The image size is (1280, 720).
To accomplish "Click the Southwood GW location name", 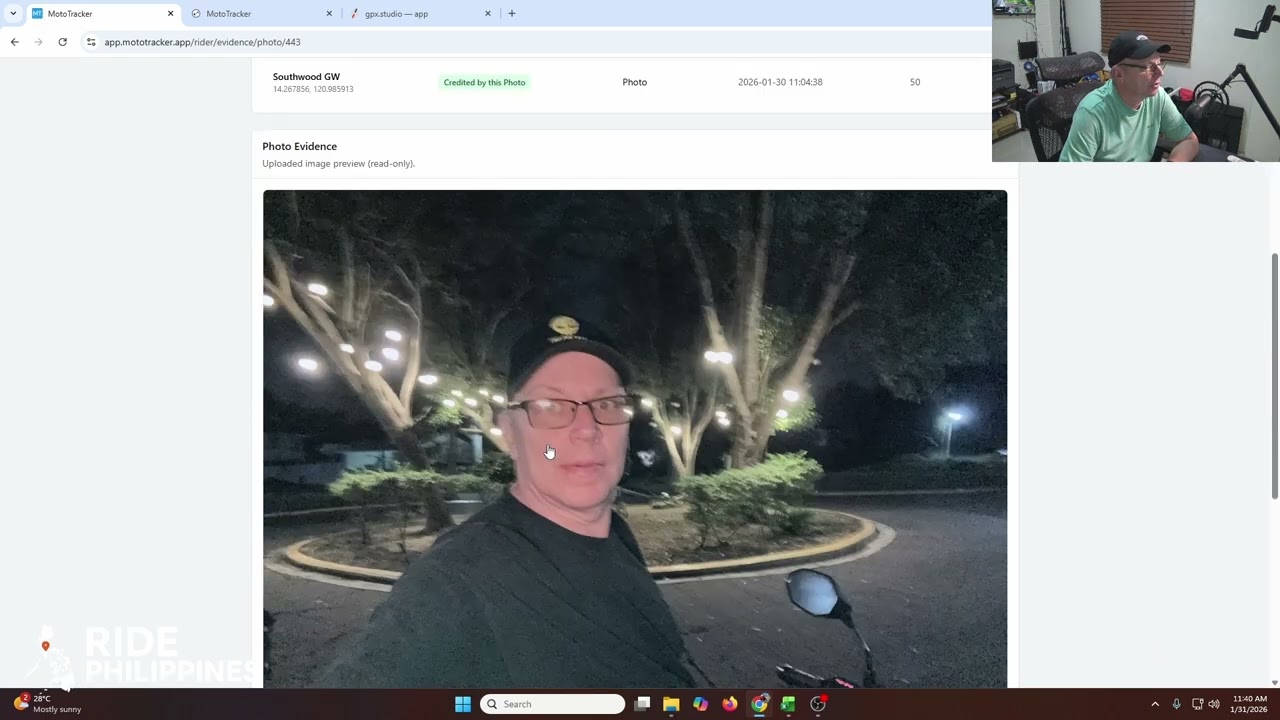I will [x=306, y=77].
